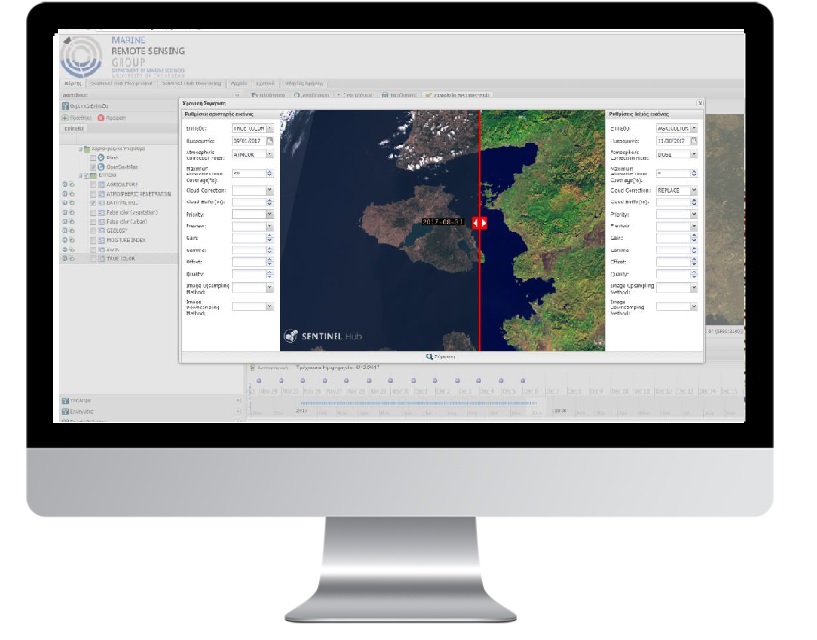Tick the False color (vegetation) checkbox
This screenshot has height=640, width=817.
click(93, 213)
